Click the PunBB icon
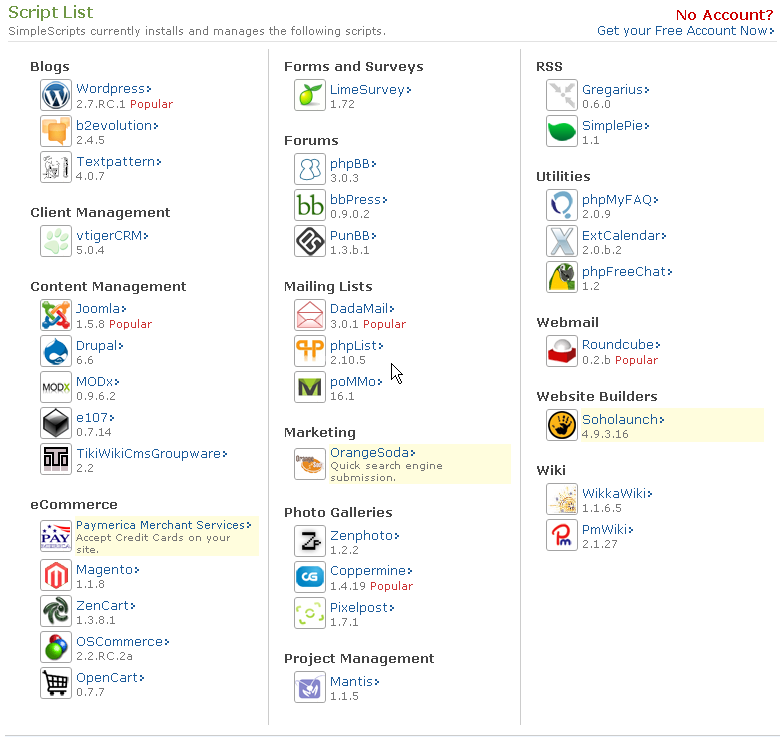The image size is (784, 737). click(x=310, y=241)
